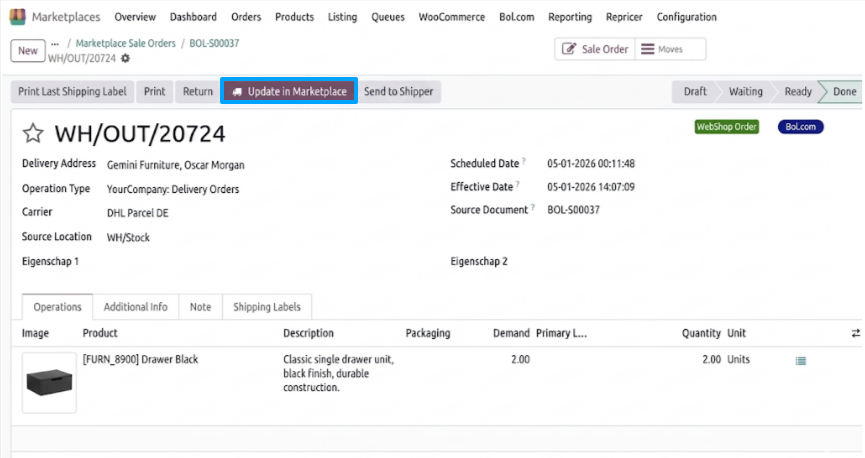
Task: Select the Ready status stage
Action: tap(798, 92)
